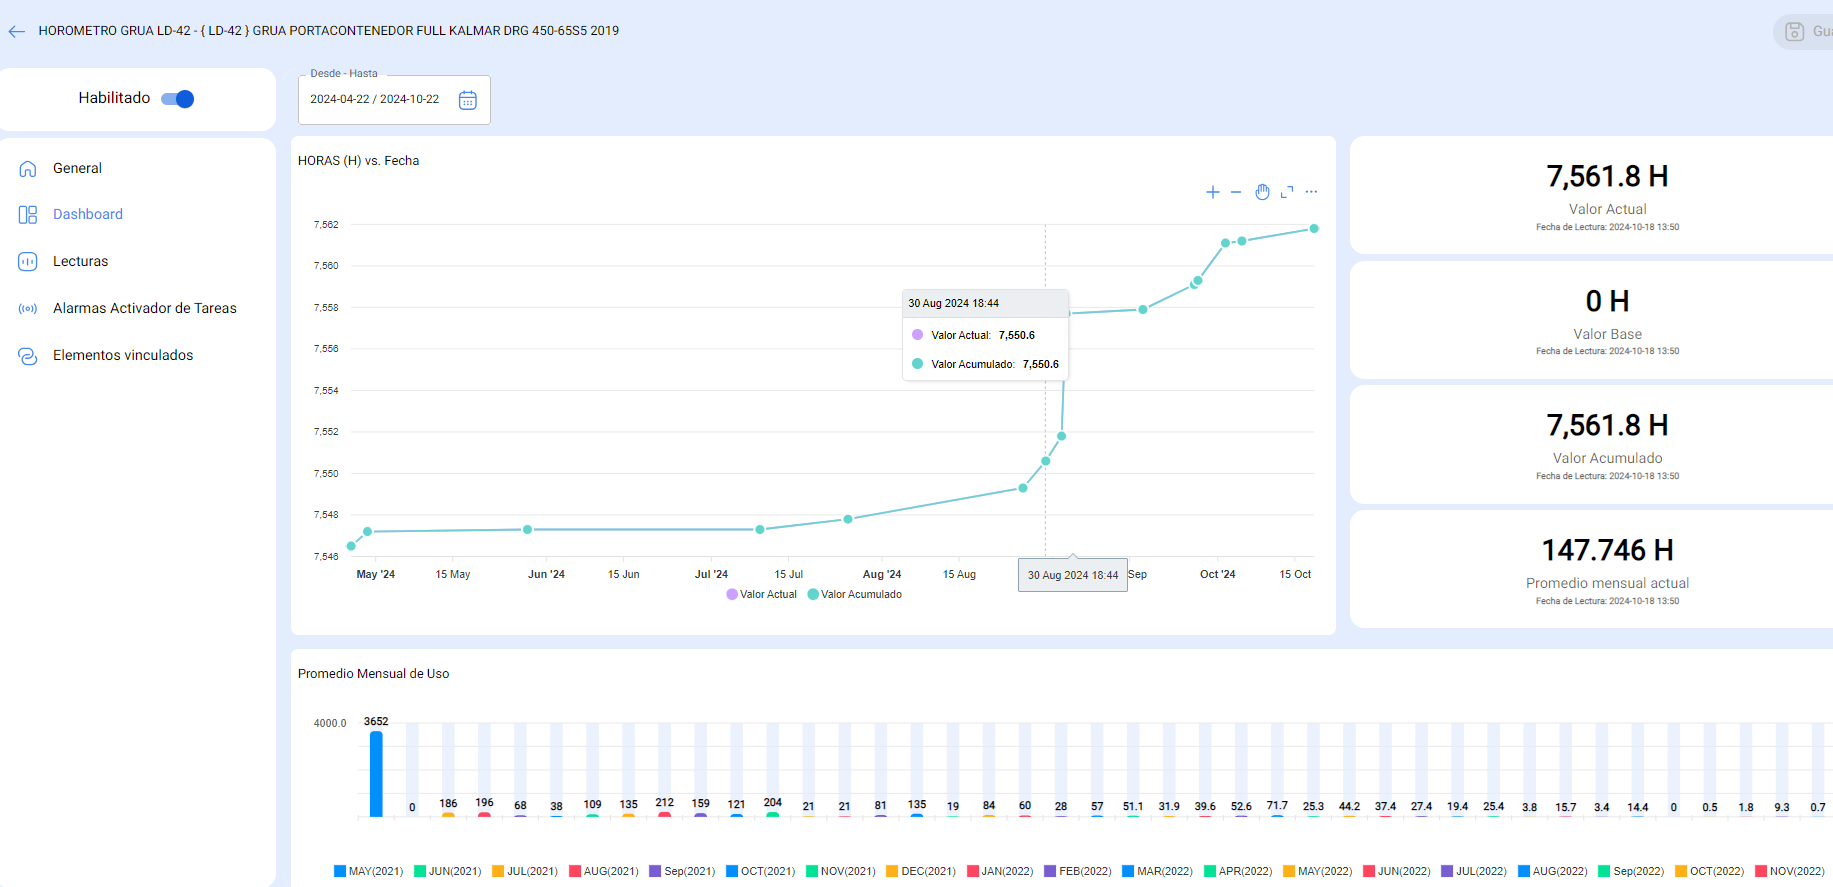Open Alarmas Activador de Tareas

point(144,309)
